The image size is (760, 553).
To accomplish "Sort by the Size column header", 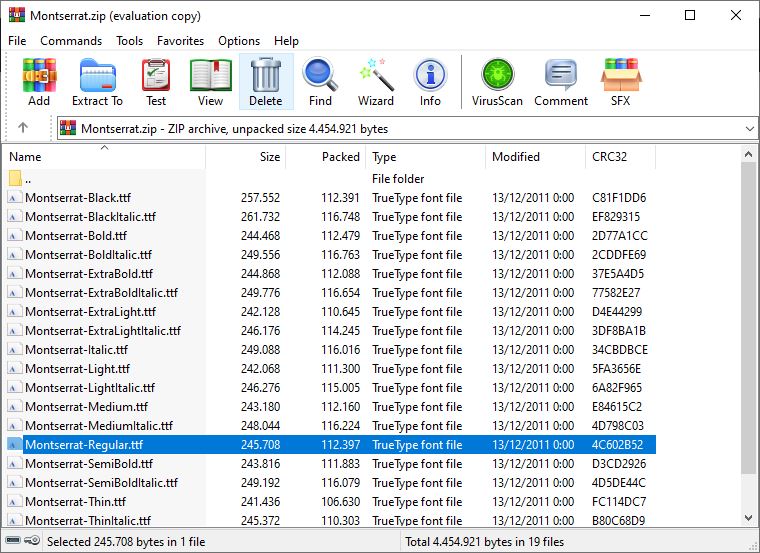I will pyautogui.click(x=246, y=157).
